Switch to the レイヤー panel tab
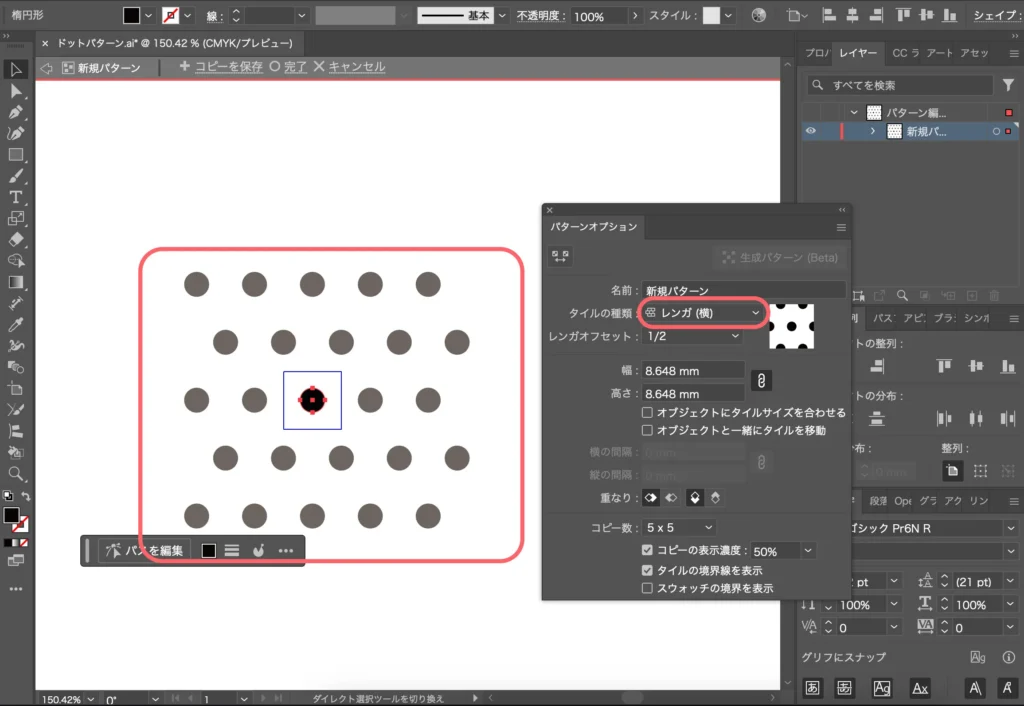The image size is (1024, 706). [858, 53]
